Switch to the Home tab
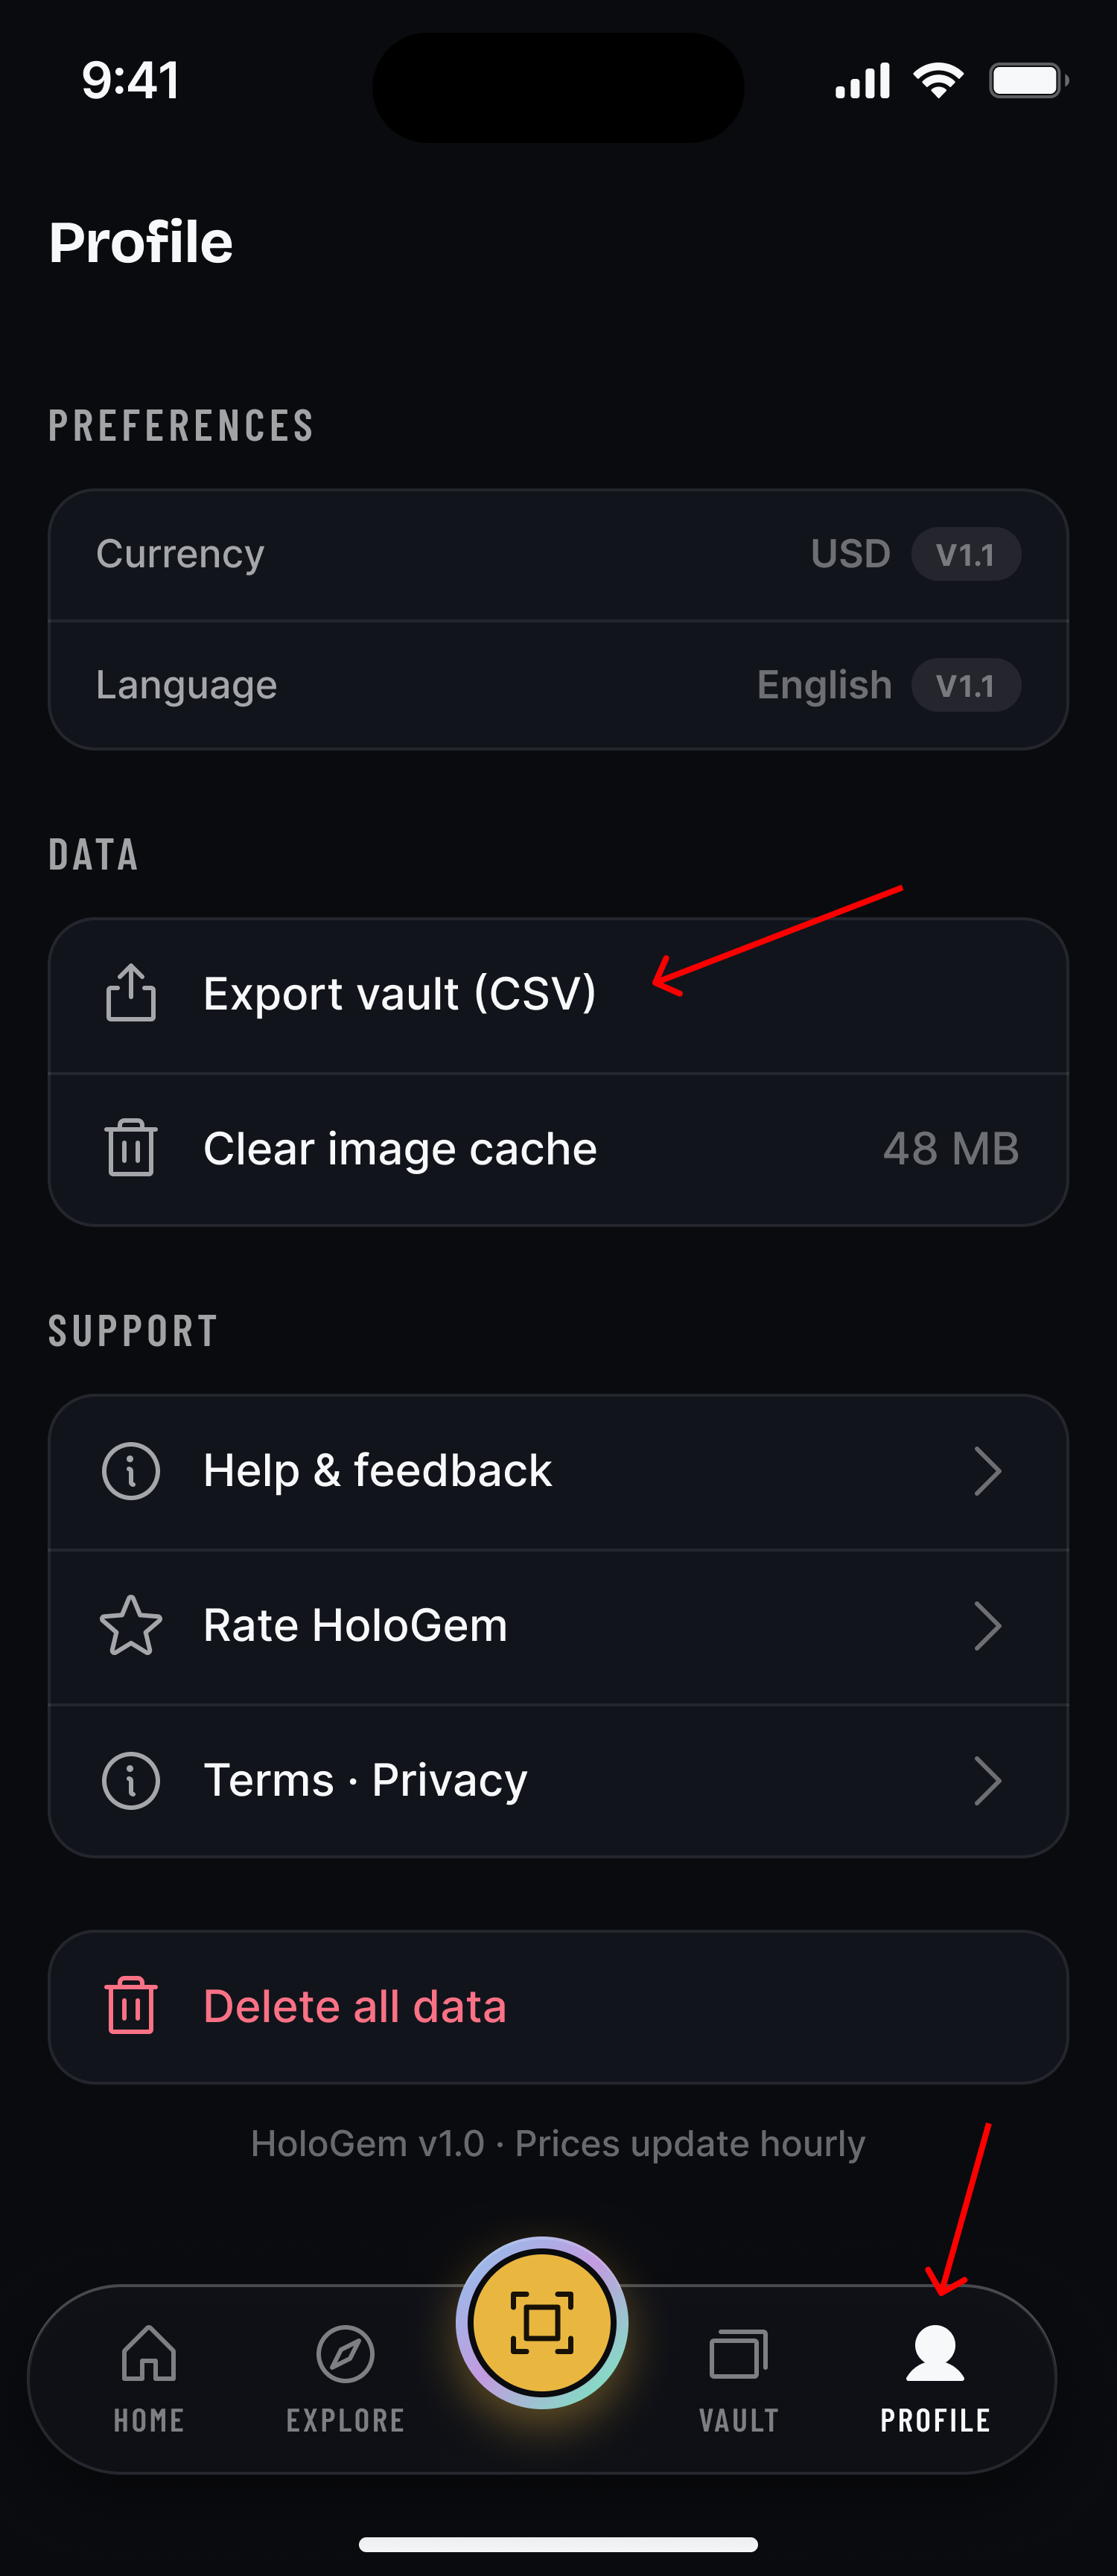 (x=149, y=2379)
